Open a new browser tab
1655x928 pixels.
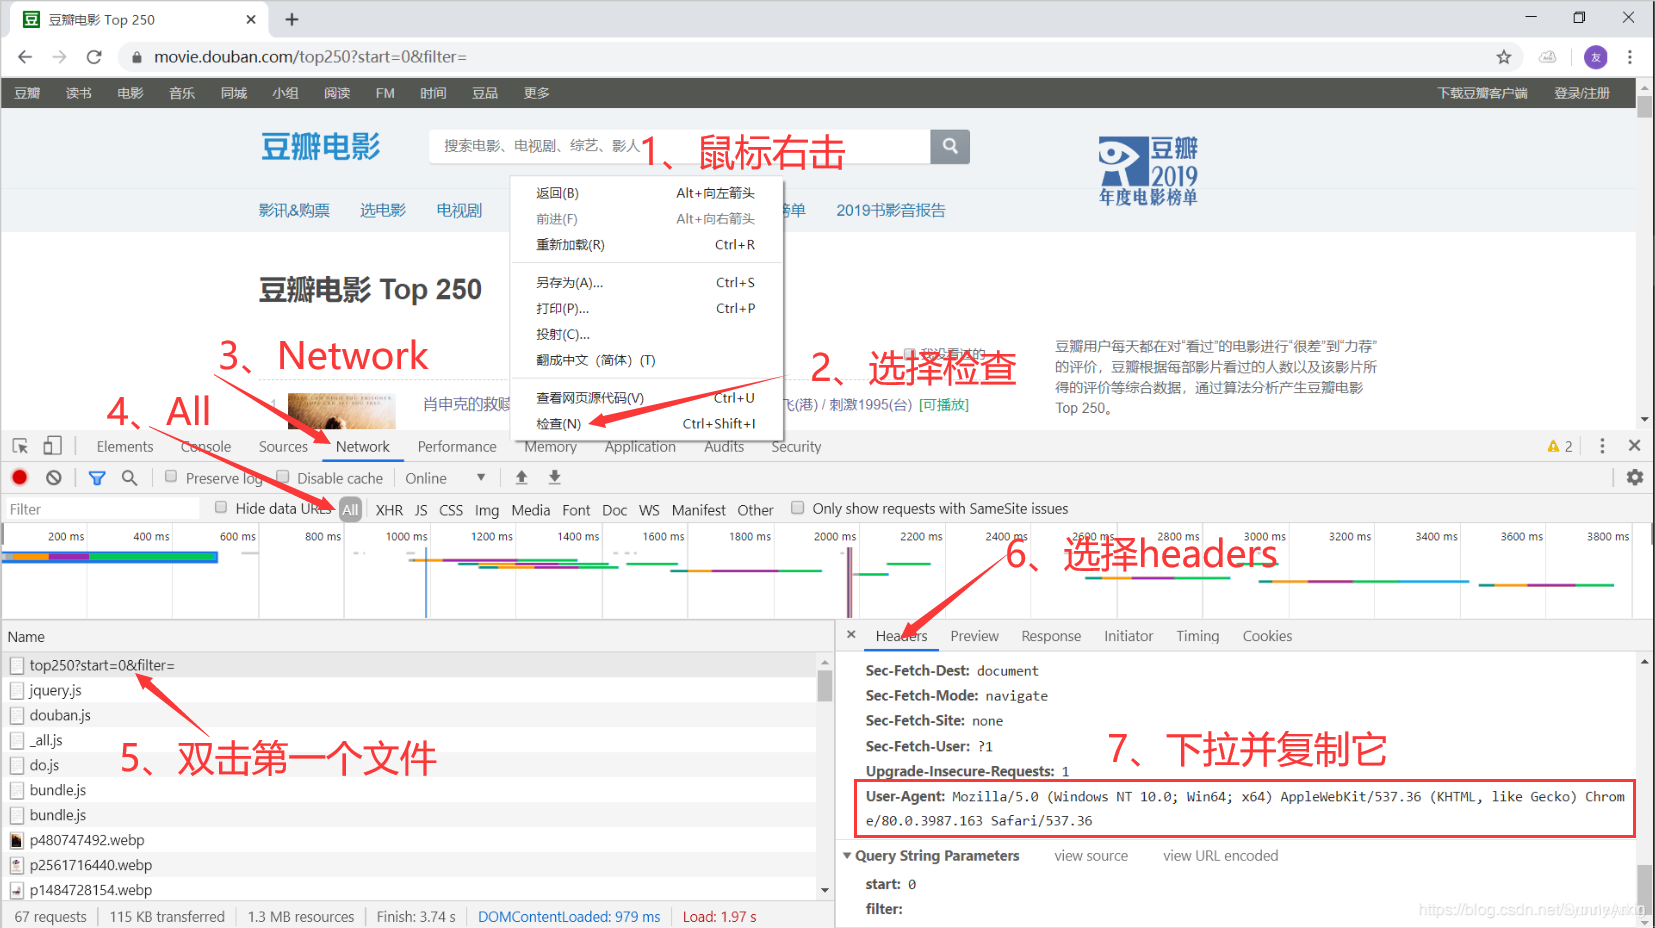coord(292,19)
